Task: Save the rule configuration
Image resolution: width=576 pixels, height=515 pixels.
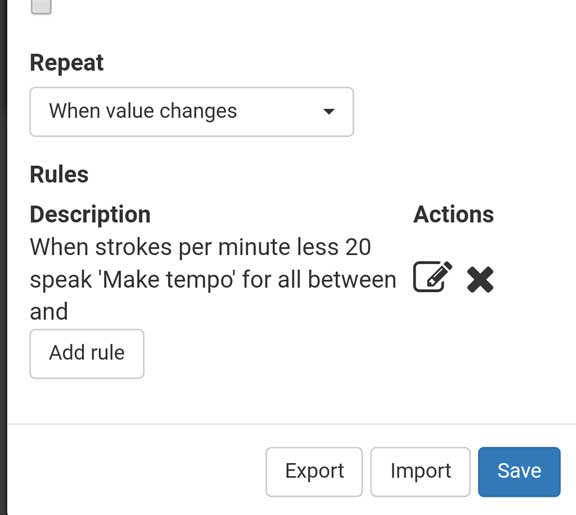Action: point(519,472)
